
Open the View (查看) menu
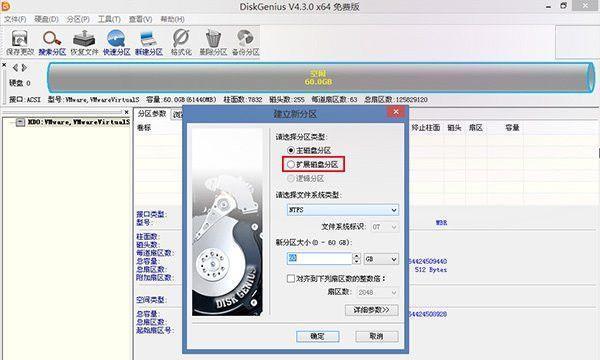[x=140, y=19]
